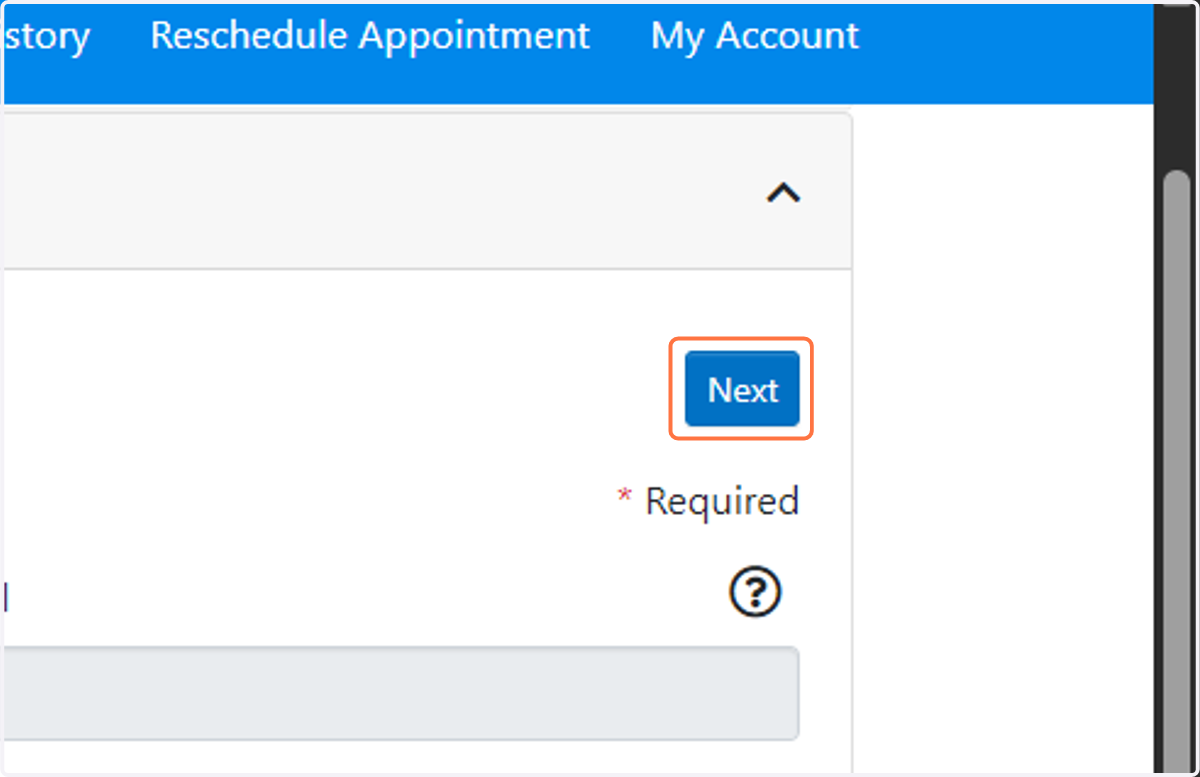This screenshot has height=777, width=1200.
Task: Click the question mark help icon
Action: pyautogui.click(x=755, y=594)
